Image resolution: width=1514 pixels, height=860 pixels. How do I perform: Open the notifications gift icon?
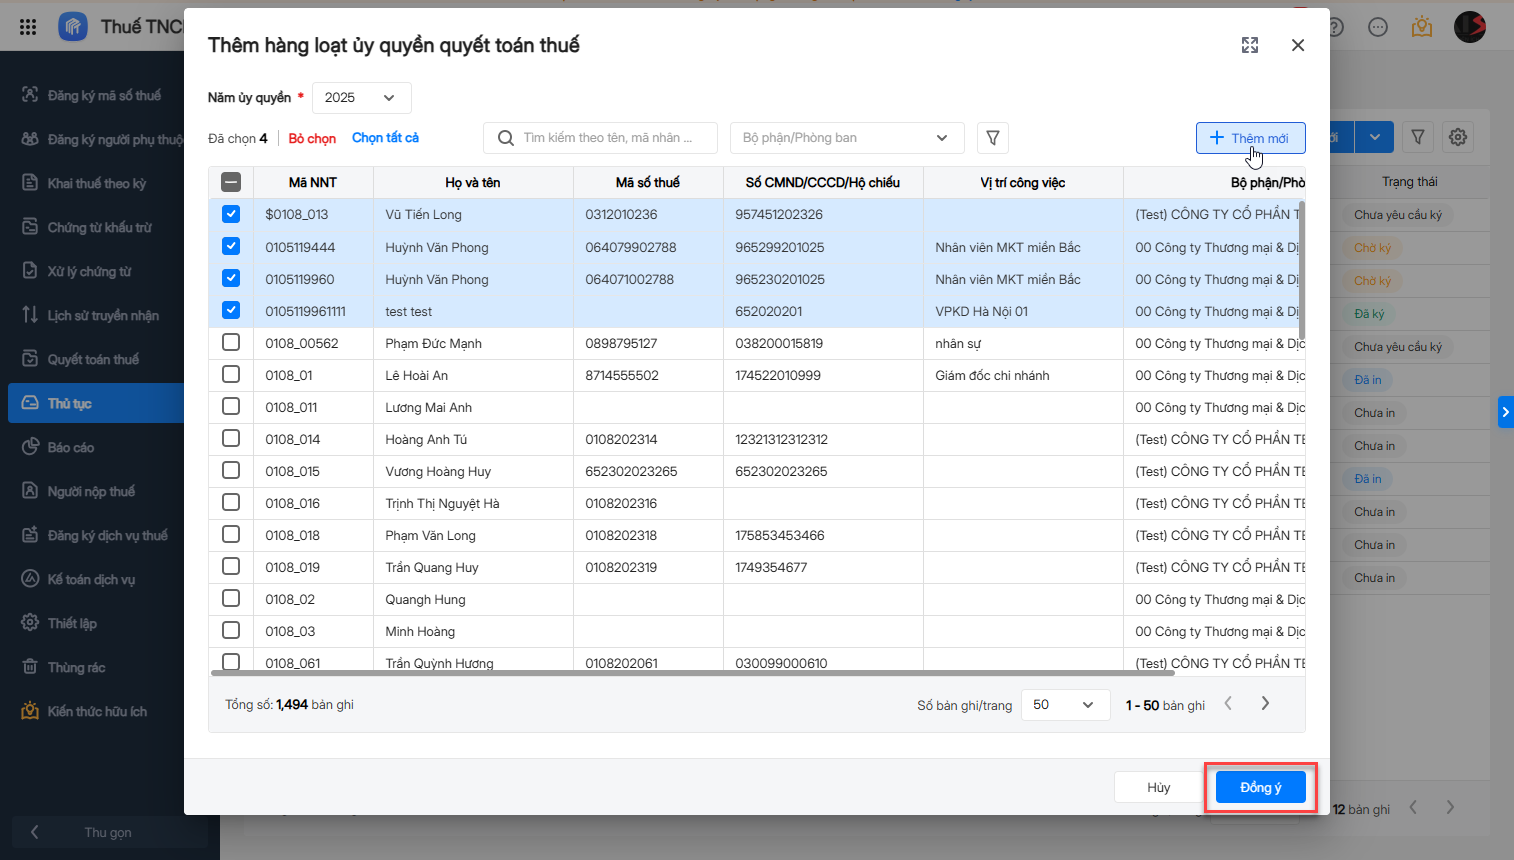tap(1421, 27)
